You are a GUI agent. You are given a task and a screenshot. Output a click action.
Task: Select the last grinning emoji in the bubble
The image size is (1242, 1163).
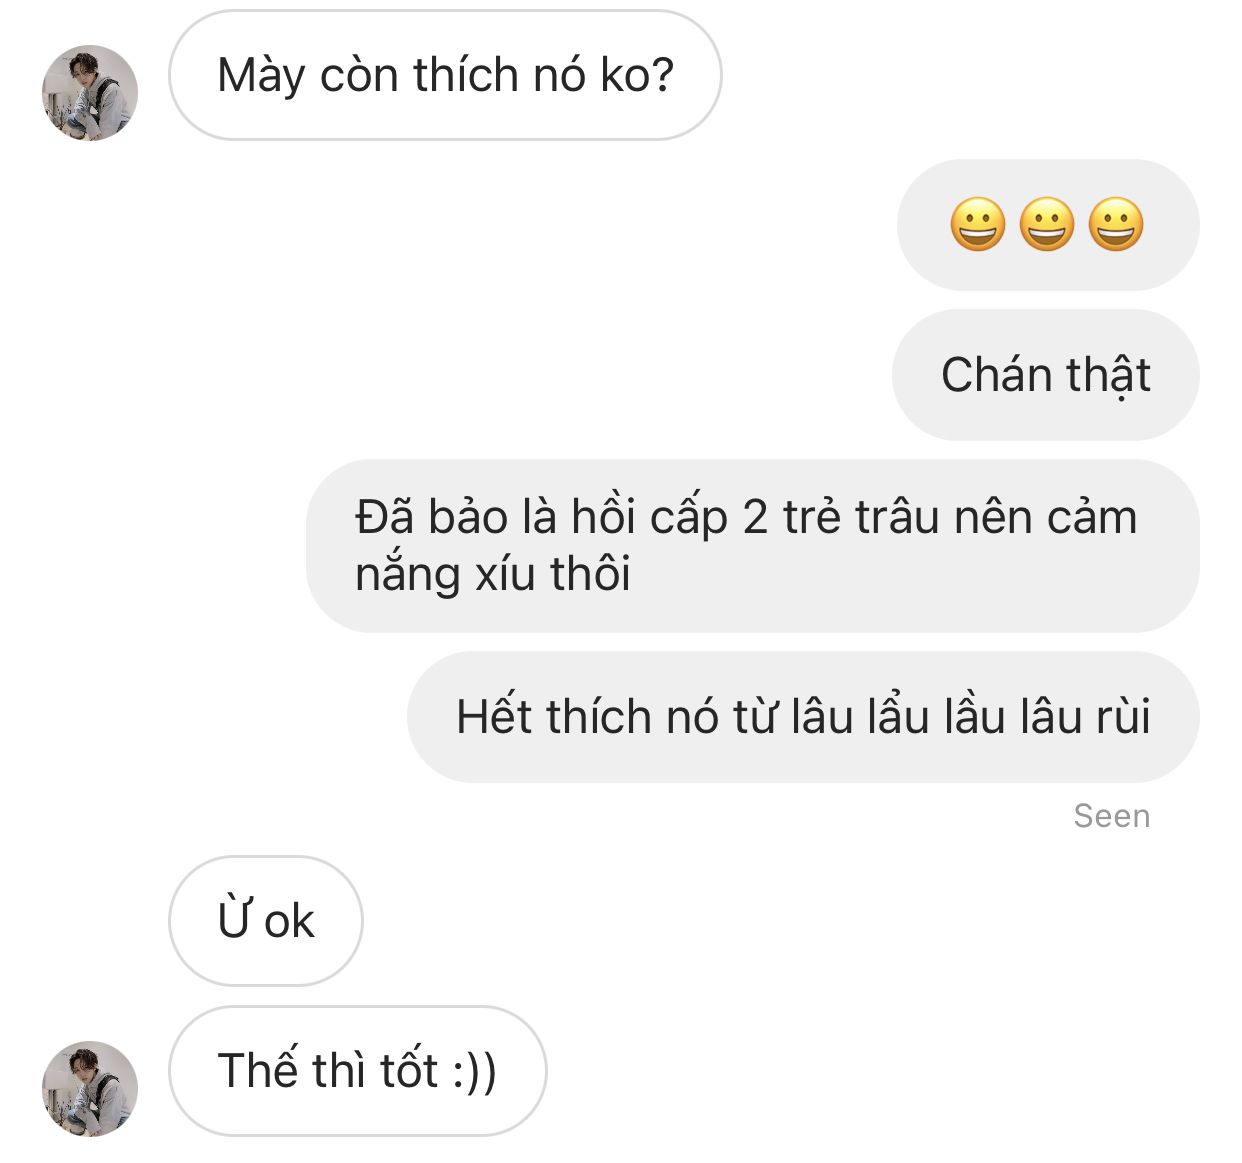point(1116,224)
